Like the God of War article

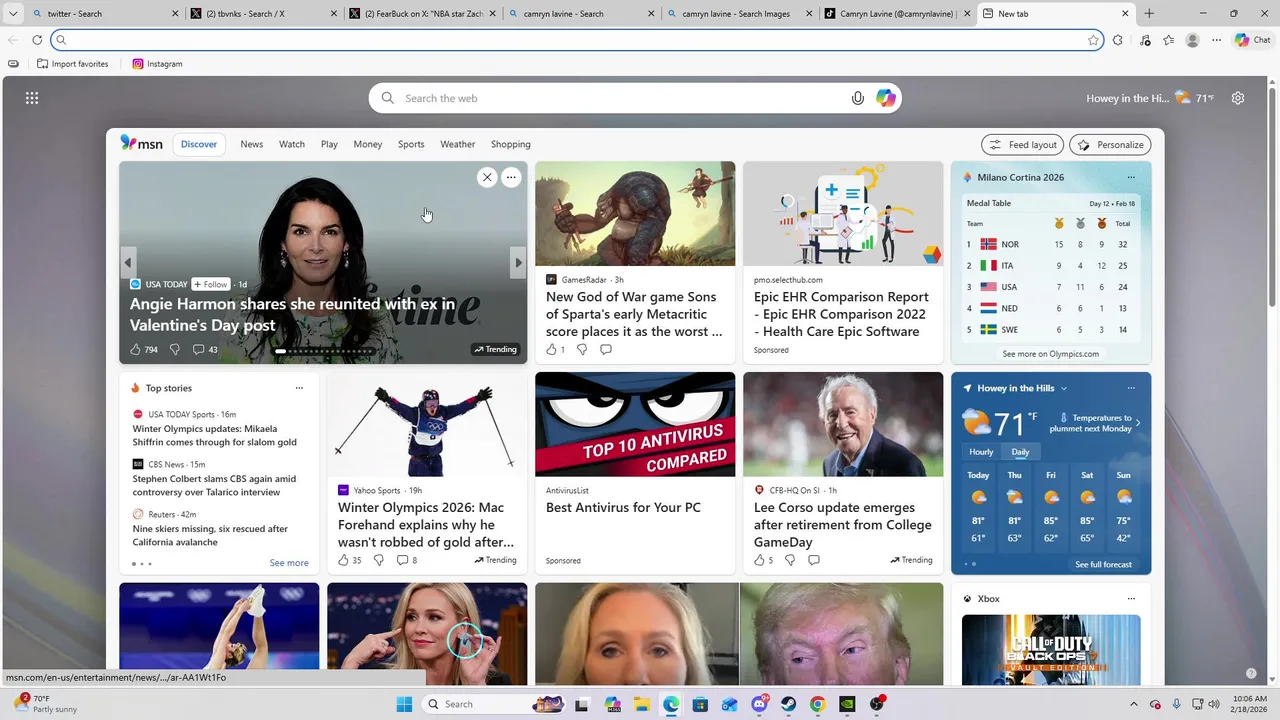pos(551,349)
